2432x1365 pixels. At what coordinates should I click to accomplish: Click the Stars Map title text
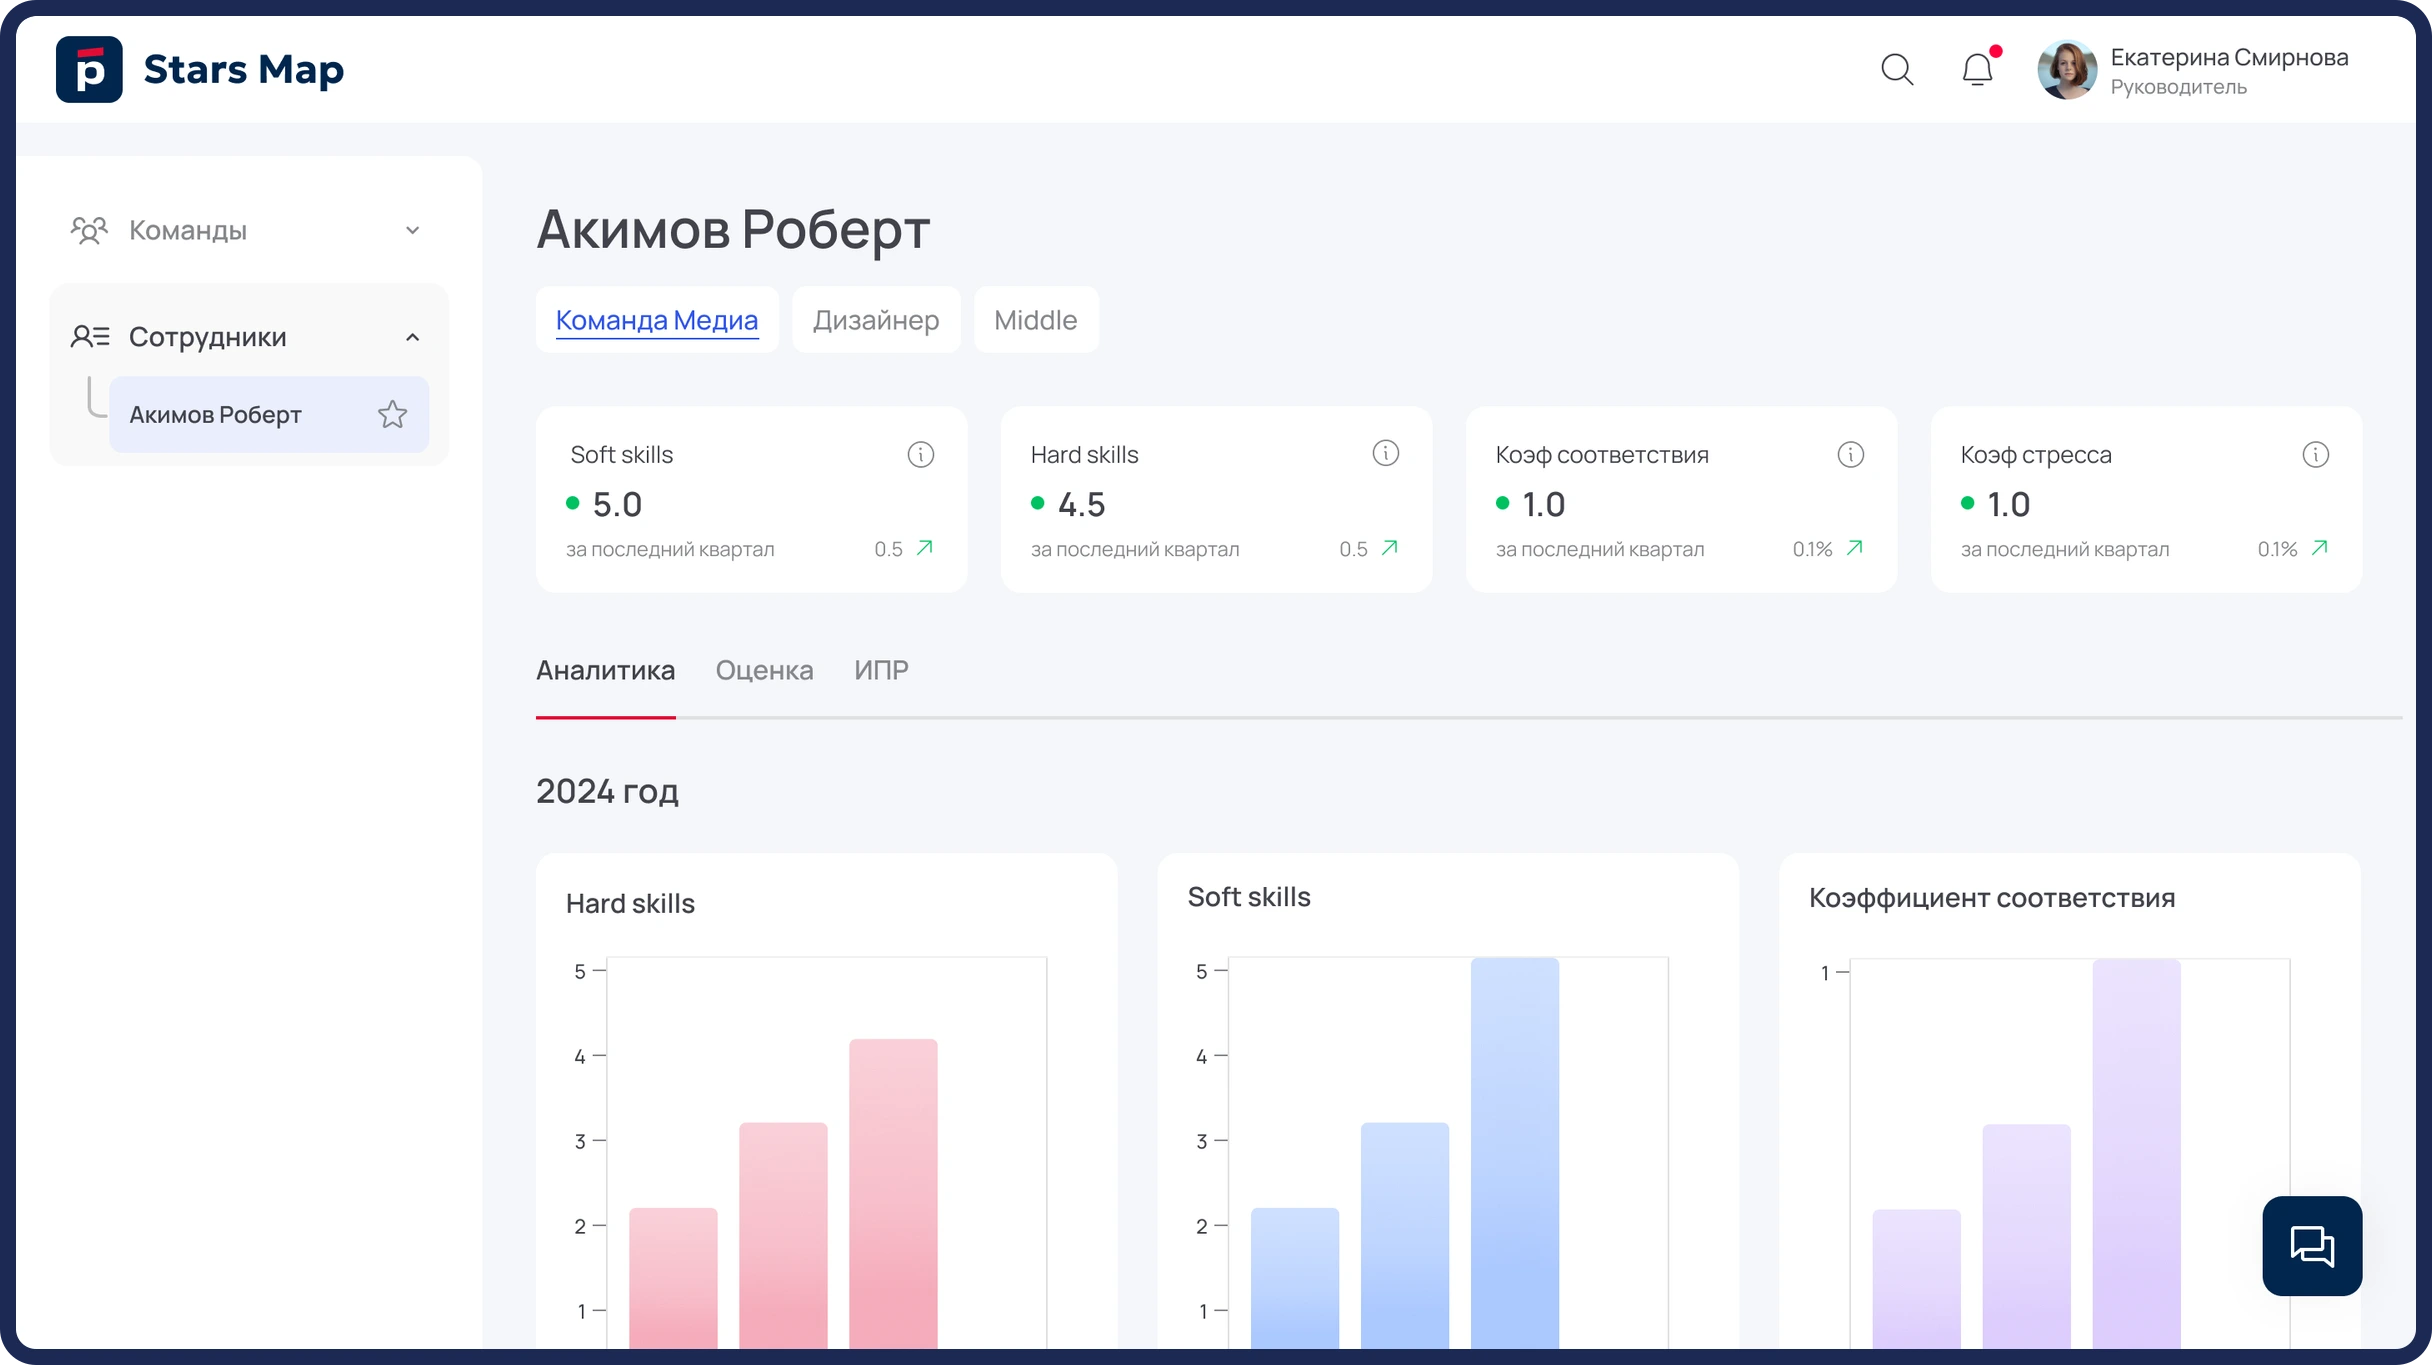(244, 69)
